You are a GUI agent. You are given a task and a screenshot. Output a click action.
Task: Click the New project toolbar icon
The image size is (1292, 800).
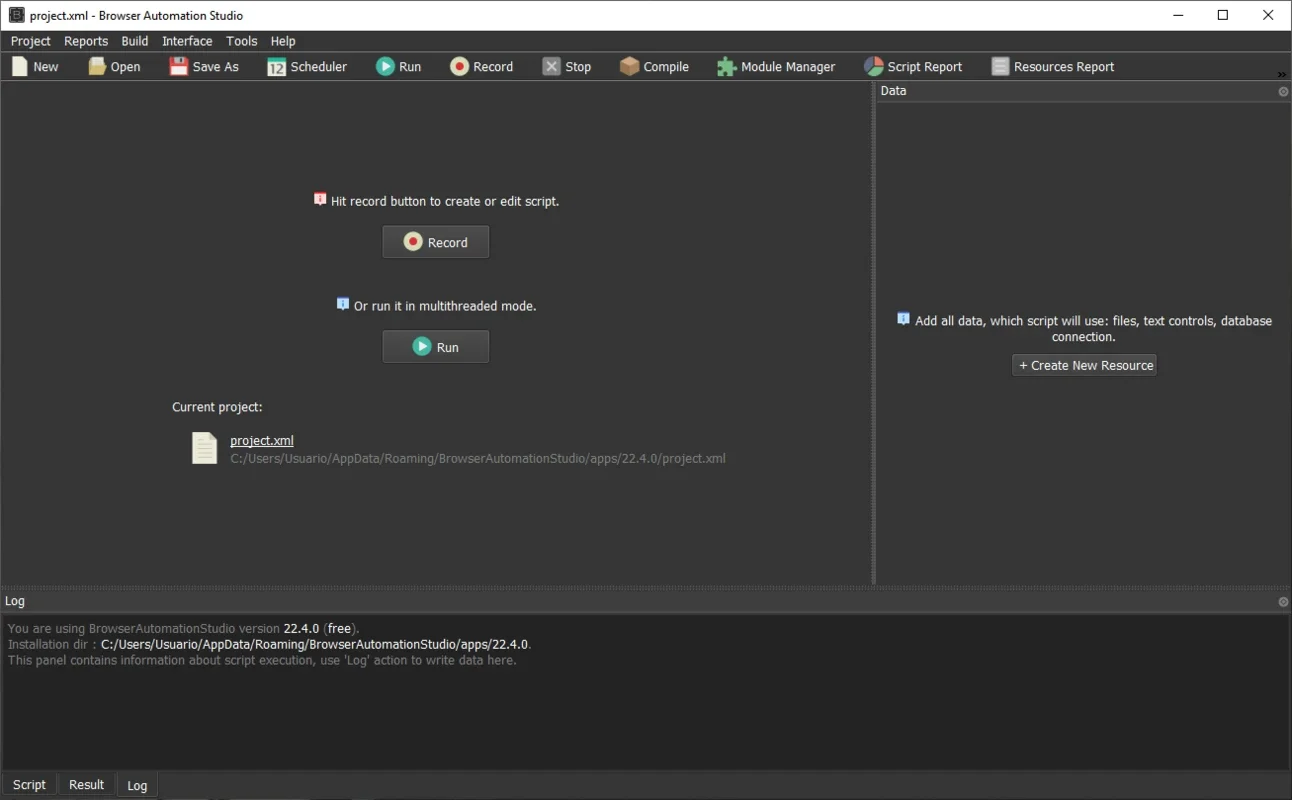19,67
